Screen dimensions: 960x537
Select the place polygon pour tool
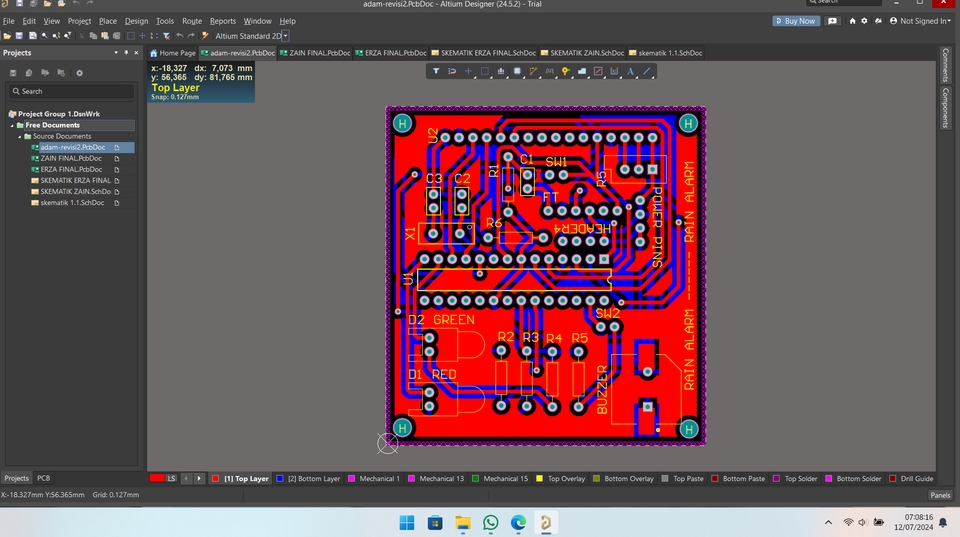point(582,71)
